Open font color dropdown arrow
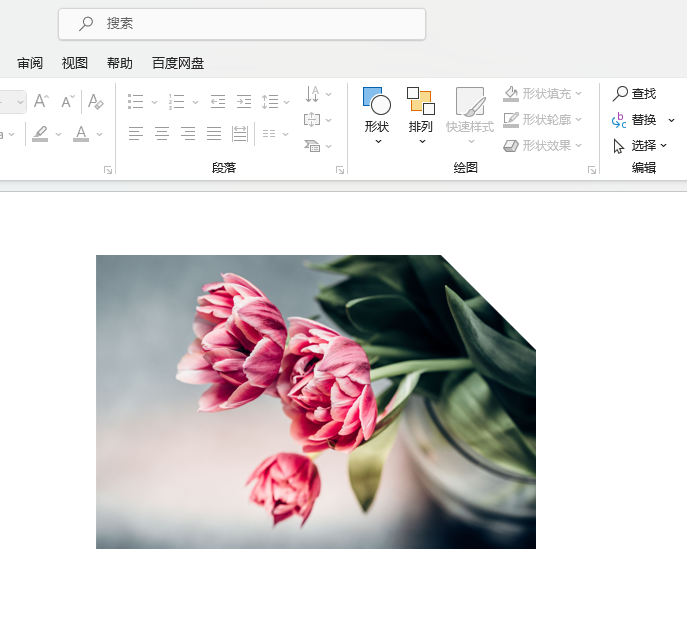687x638 pixels. point(99,134)
